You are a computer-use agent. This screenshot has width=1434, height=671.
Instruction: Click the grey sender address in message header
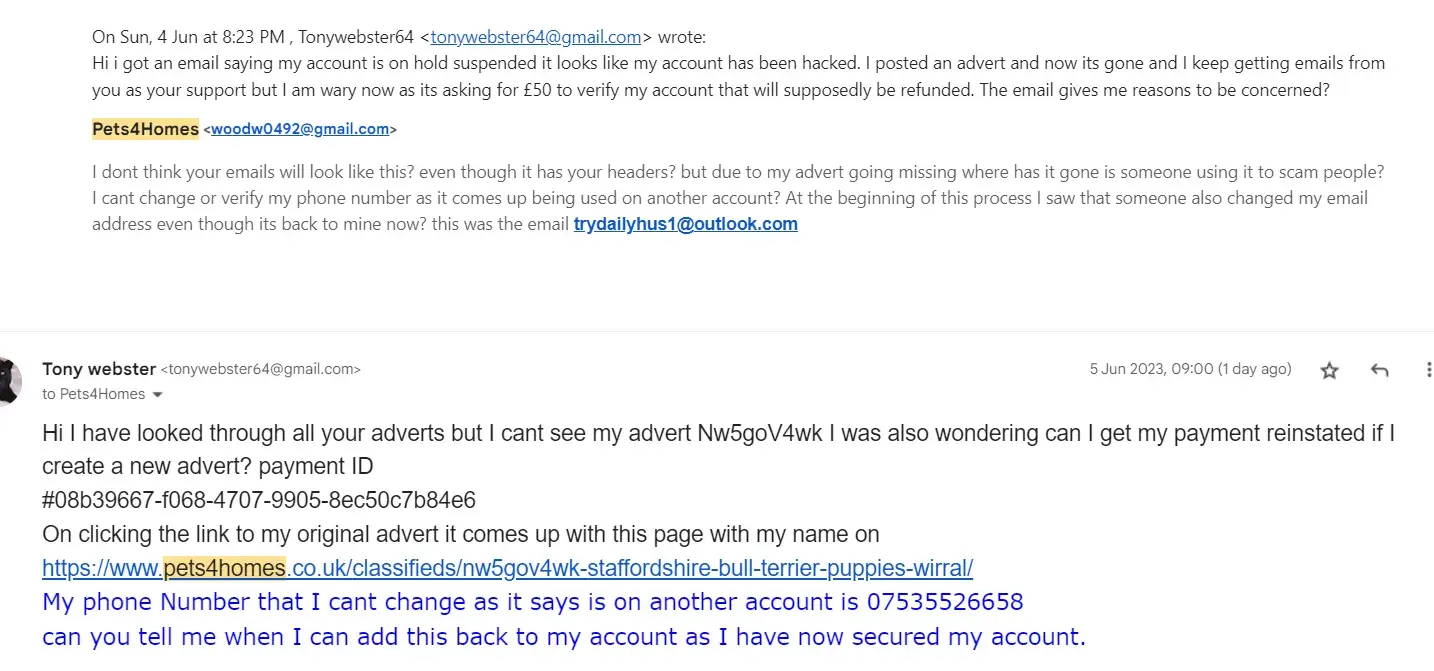tap(261, 369)
